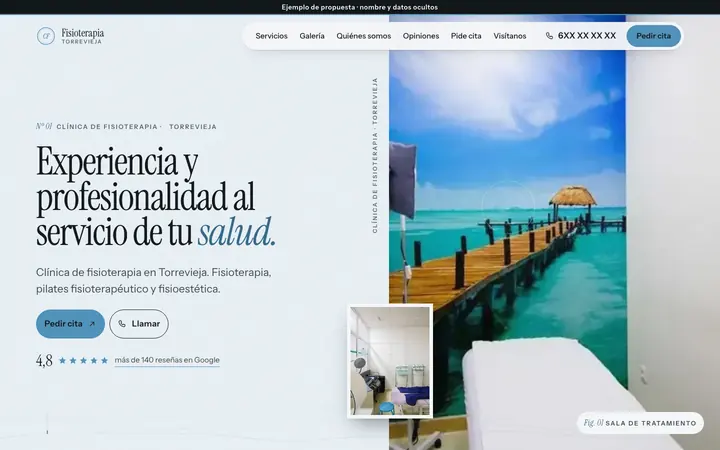Image resolution: width=720 pixels, height=450 pixels.
Task: Click the vertical Clínica de Fisioterapia · Torrevieja text
Action: point(375,155)
